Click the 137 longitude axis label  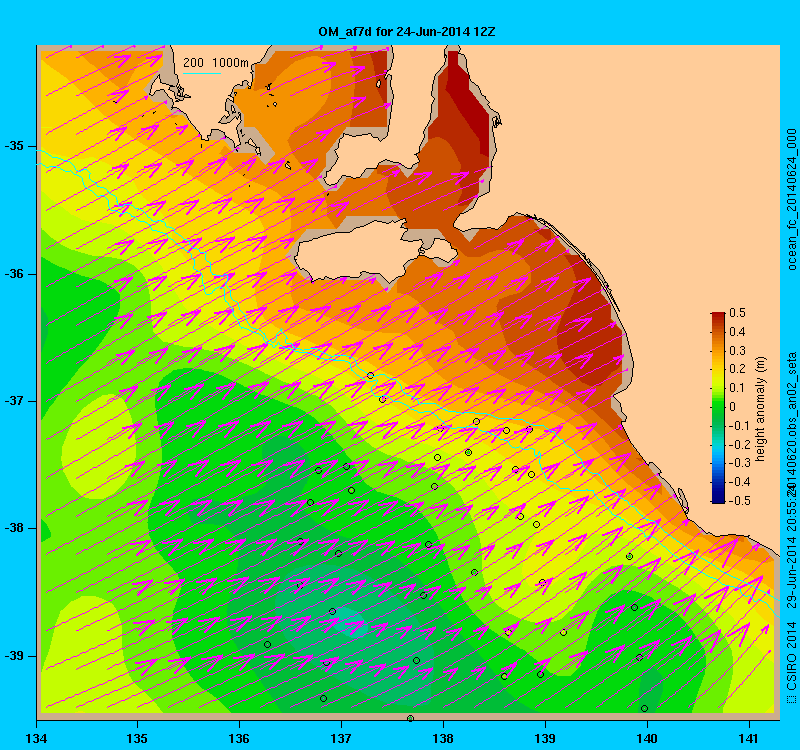341,738
